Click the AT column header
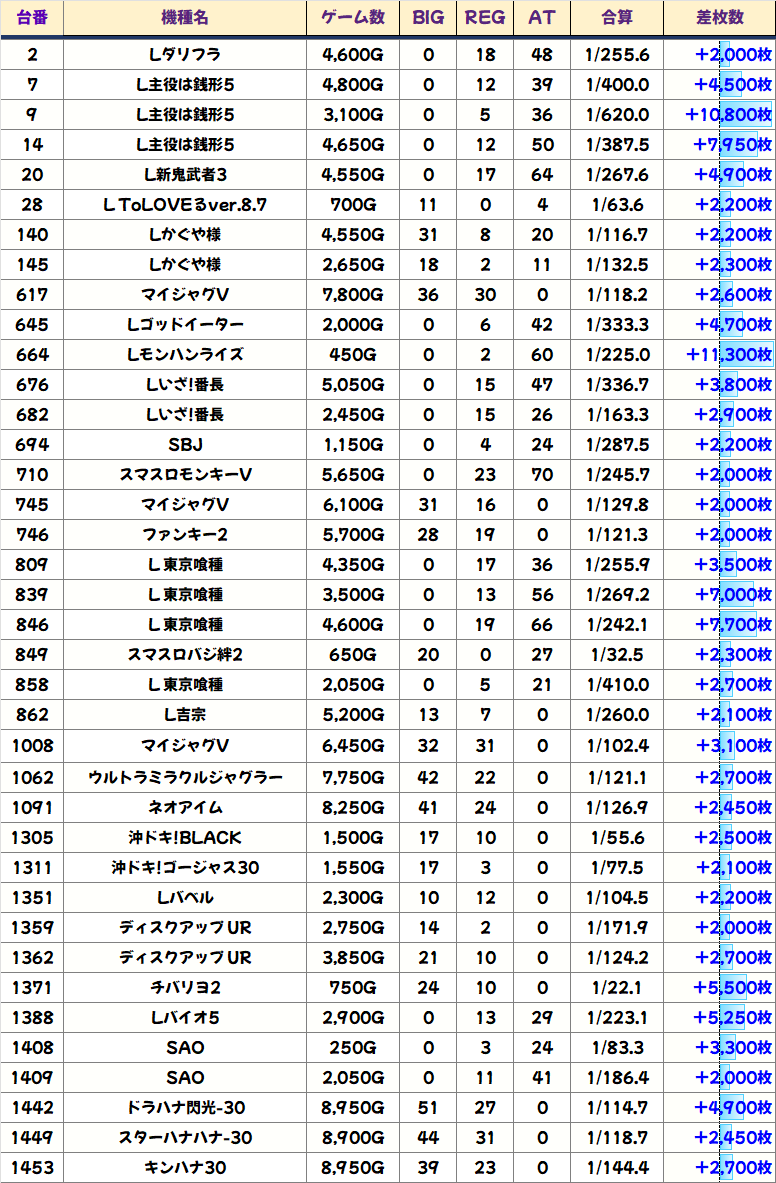This screenshot has height=1183, width=776. pos(541,18)
